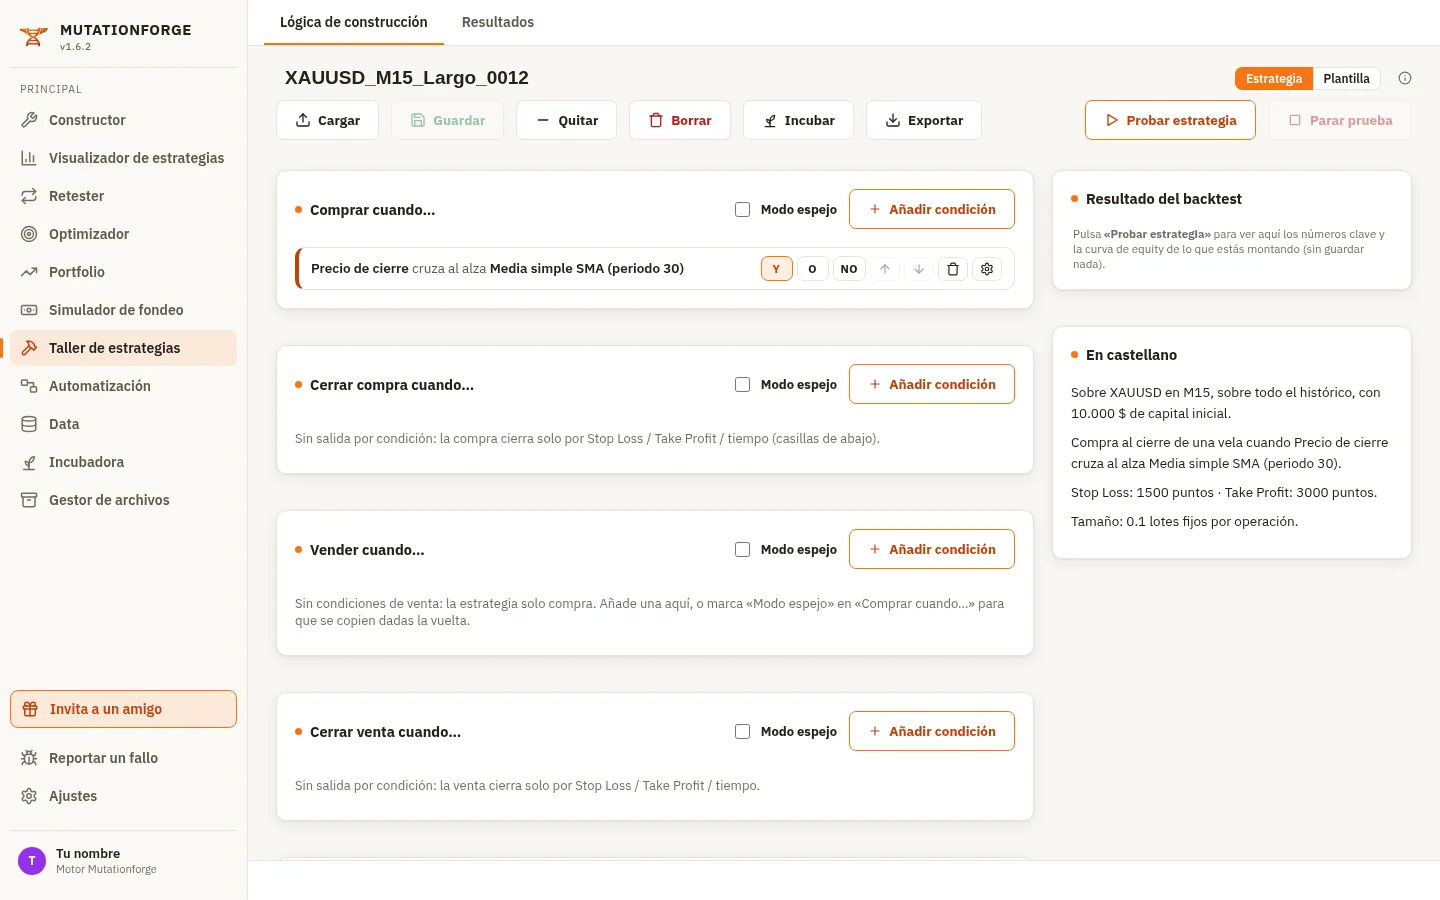1440x900 pixels.
Task: Click the strategy name XAUUSD_M15_Largo_0012
Action: click(x=407, y=78)
